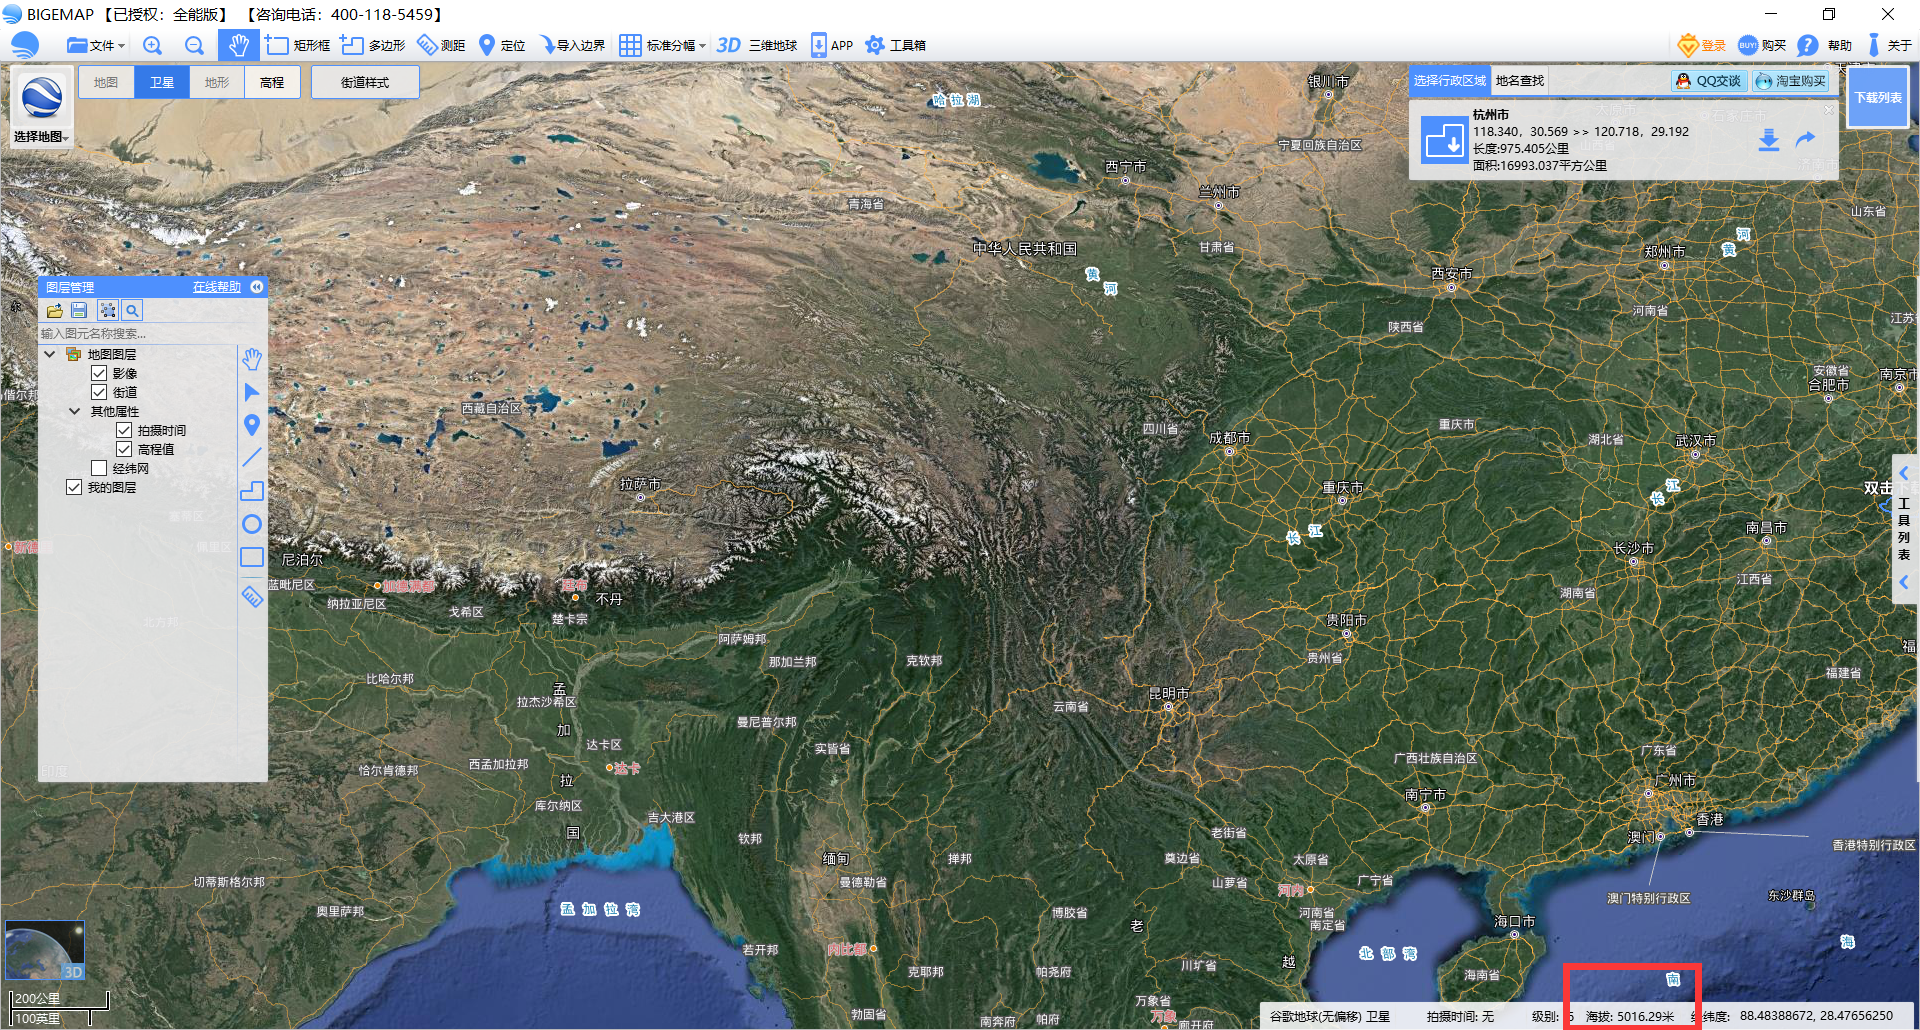Viewport: 1920px width, 1030px height.
Task: Collapse the 地图图层 tree node
Action: pos(49,354)
